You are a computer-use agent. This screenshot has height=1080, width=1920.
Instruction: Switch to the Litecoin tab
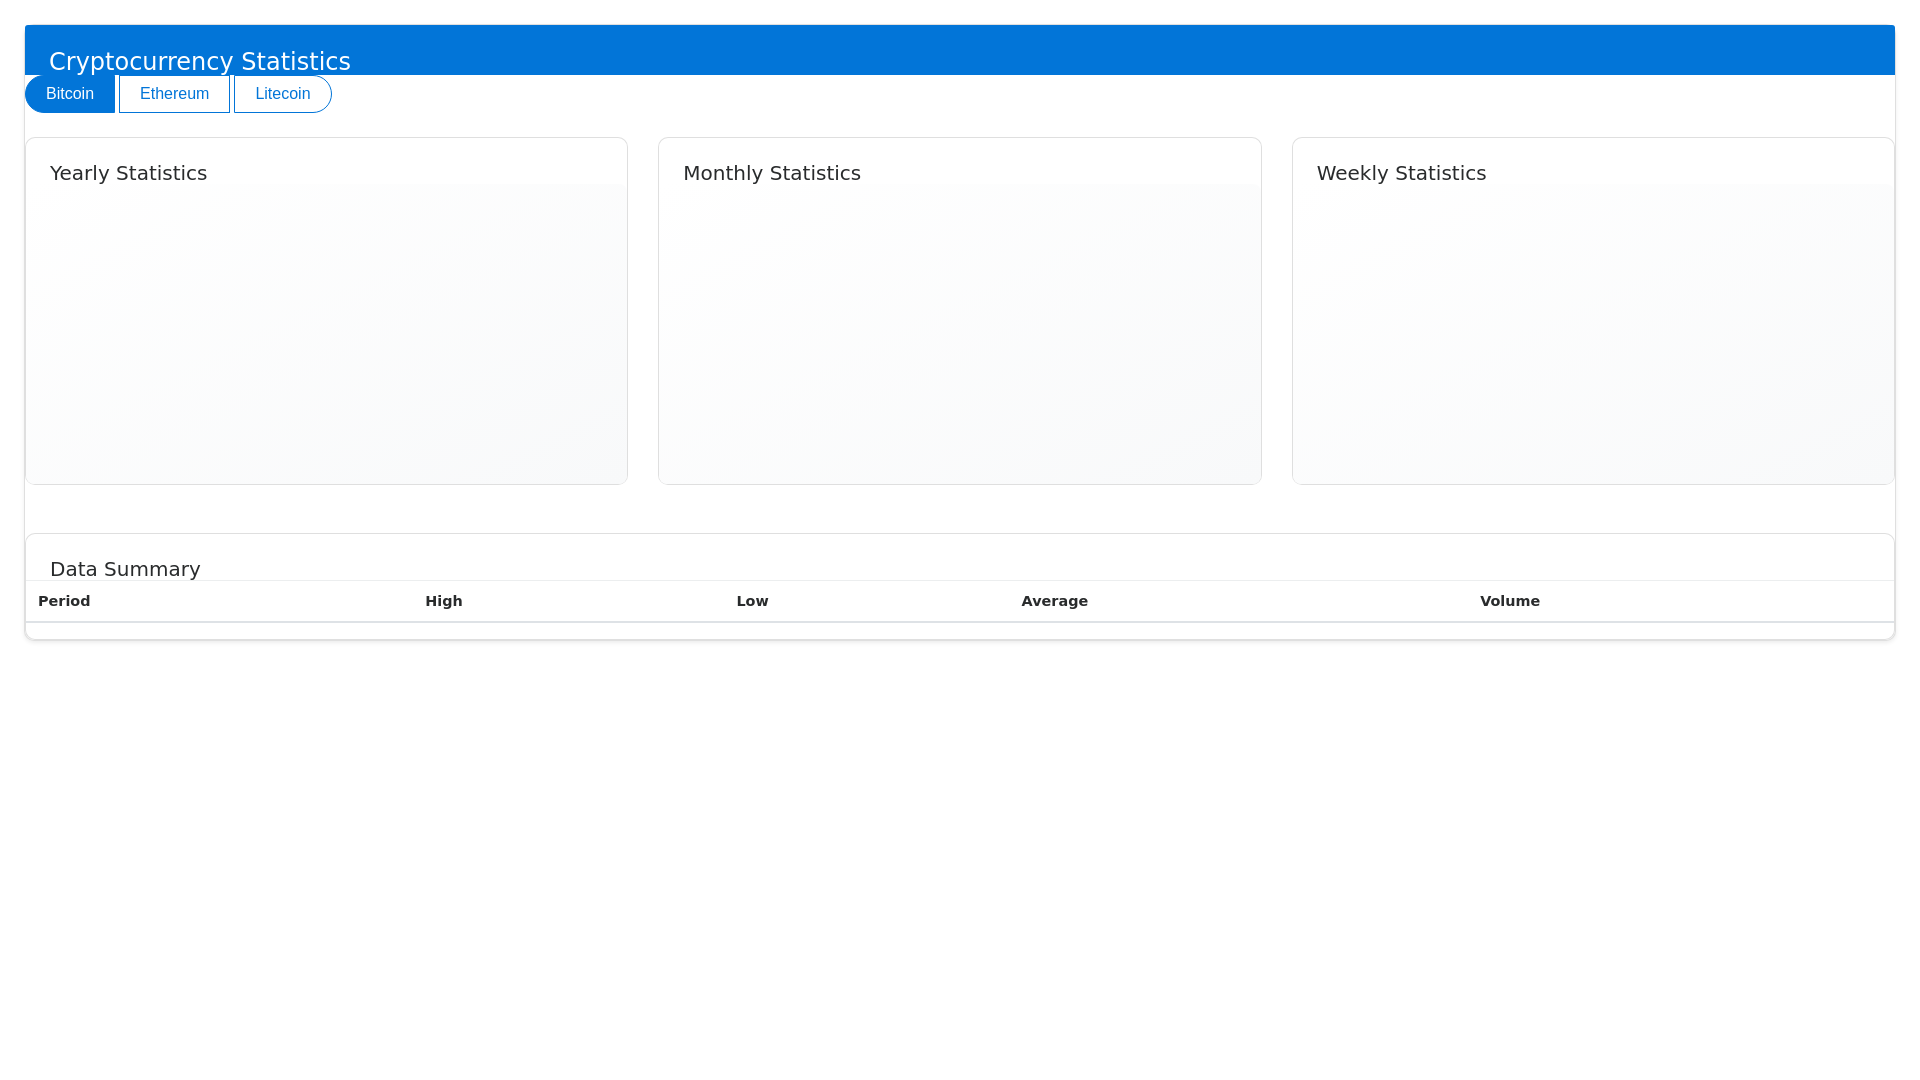(x=282, y=93)
